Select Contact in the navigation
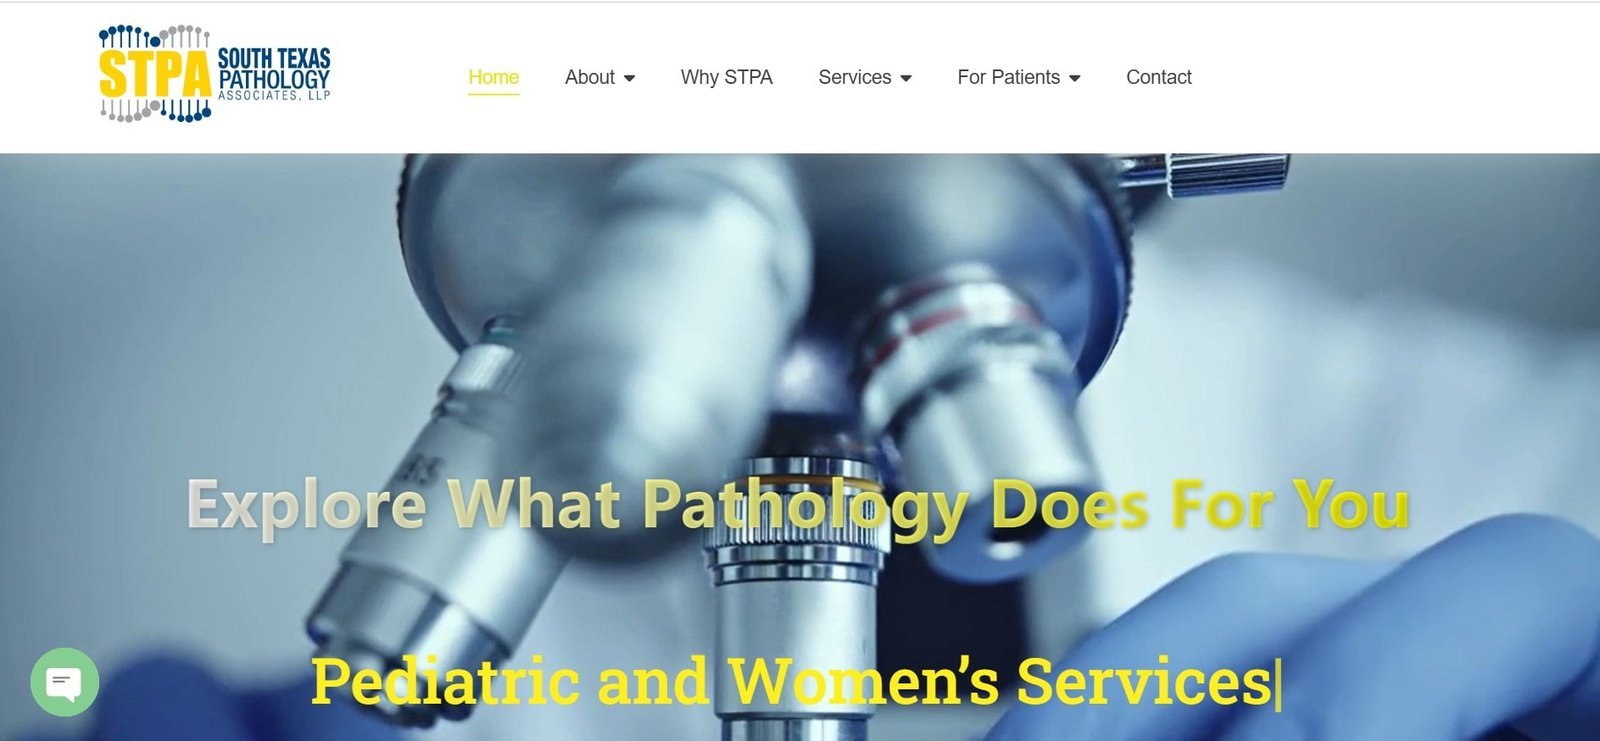 click(1159, 77)
